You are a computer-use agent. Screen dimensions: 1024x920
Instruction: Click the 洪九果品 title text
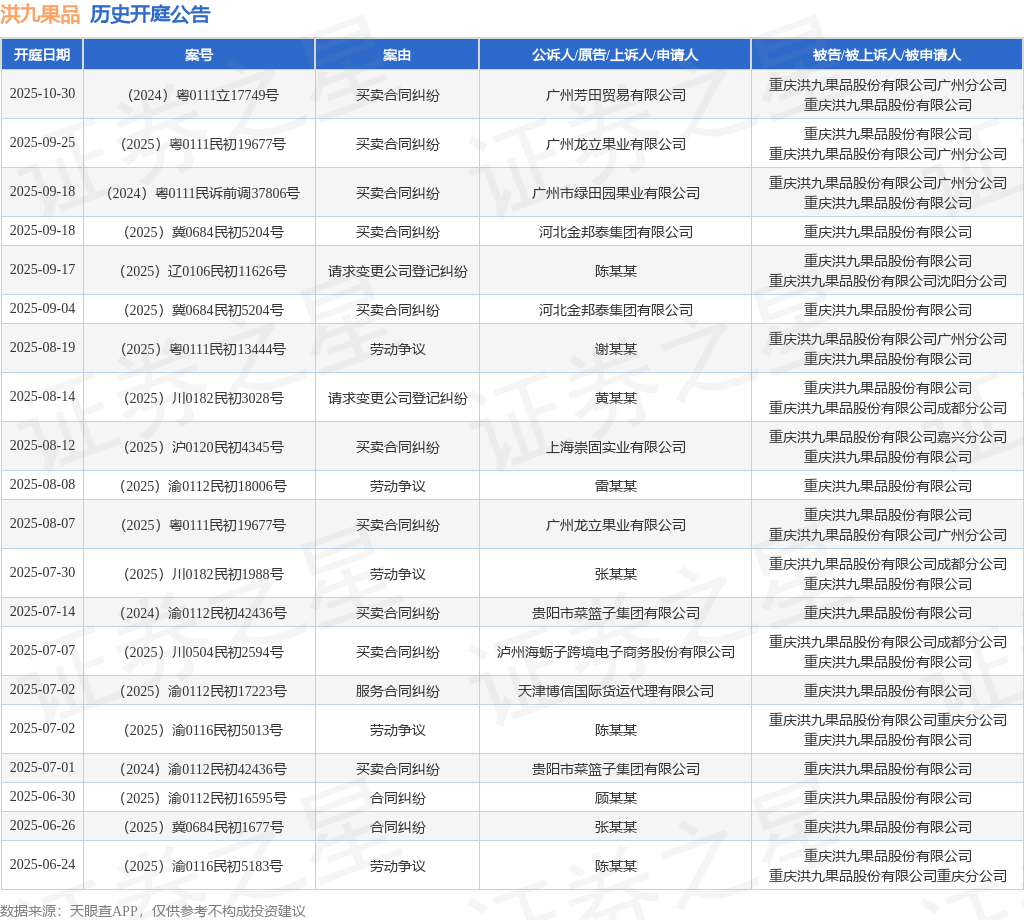(40, 14)
